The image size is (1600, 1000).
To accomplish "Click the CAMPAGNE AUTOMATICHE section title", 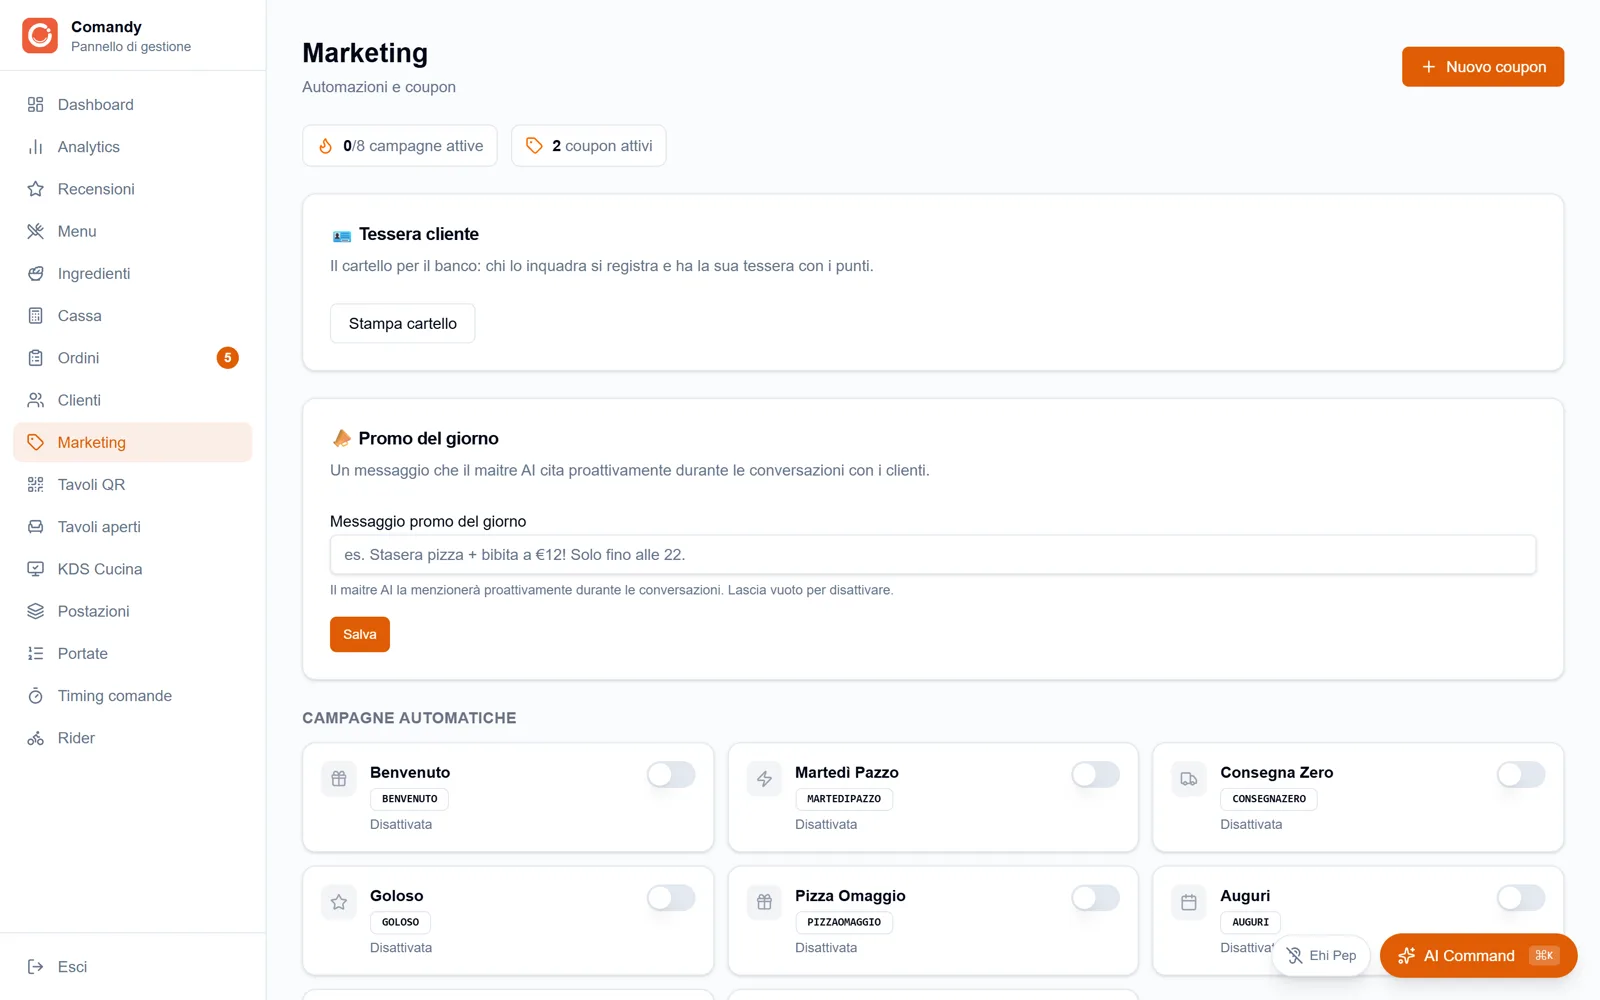I will click(409, 718).
